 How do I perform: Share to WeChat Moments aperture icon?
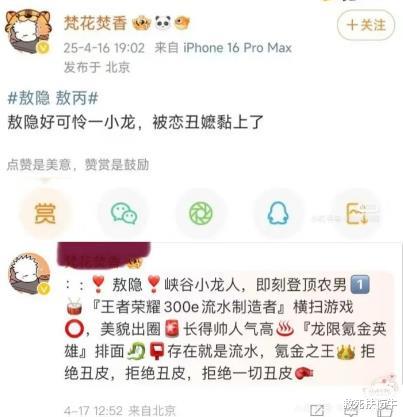(x=201, y=214)
